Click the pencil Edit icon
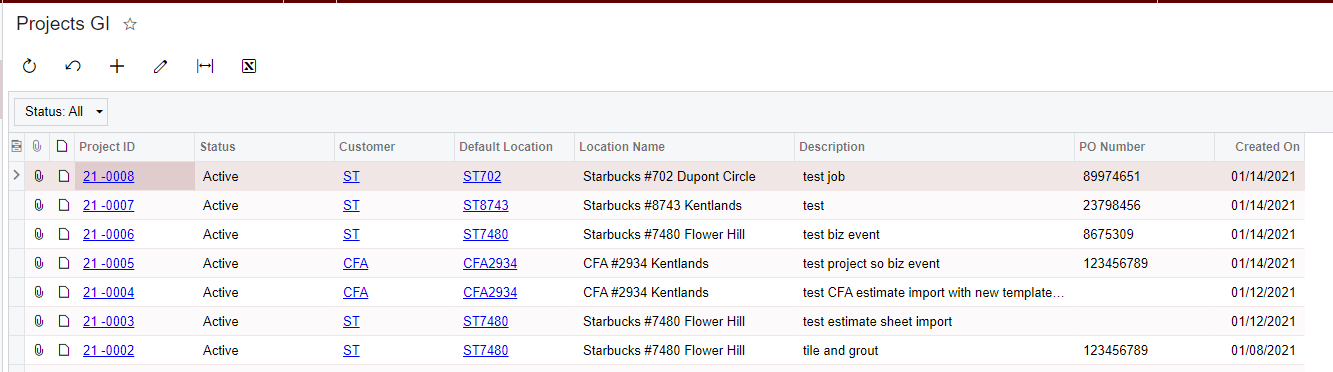The image size is (1333, 372). 161,66
